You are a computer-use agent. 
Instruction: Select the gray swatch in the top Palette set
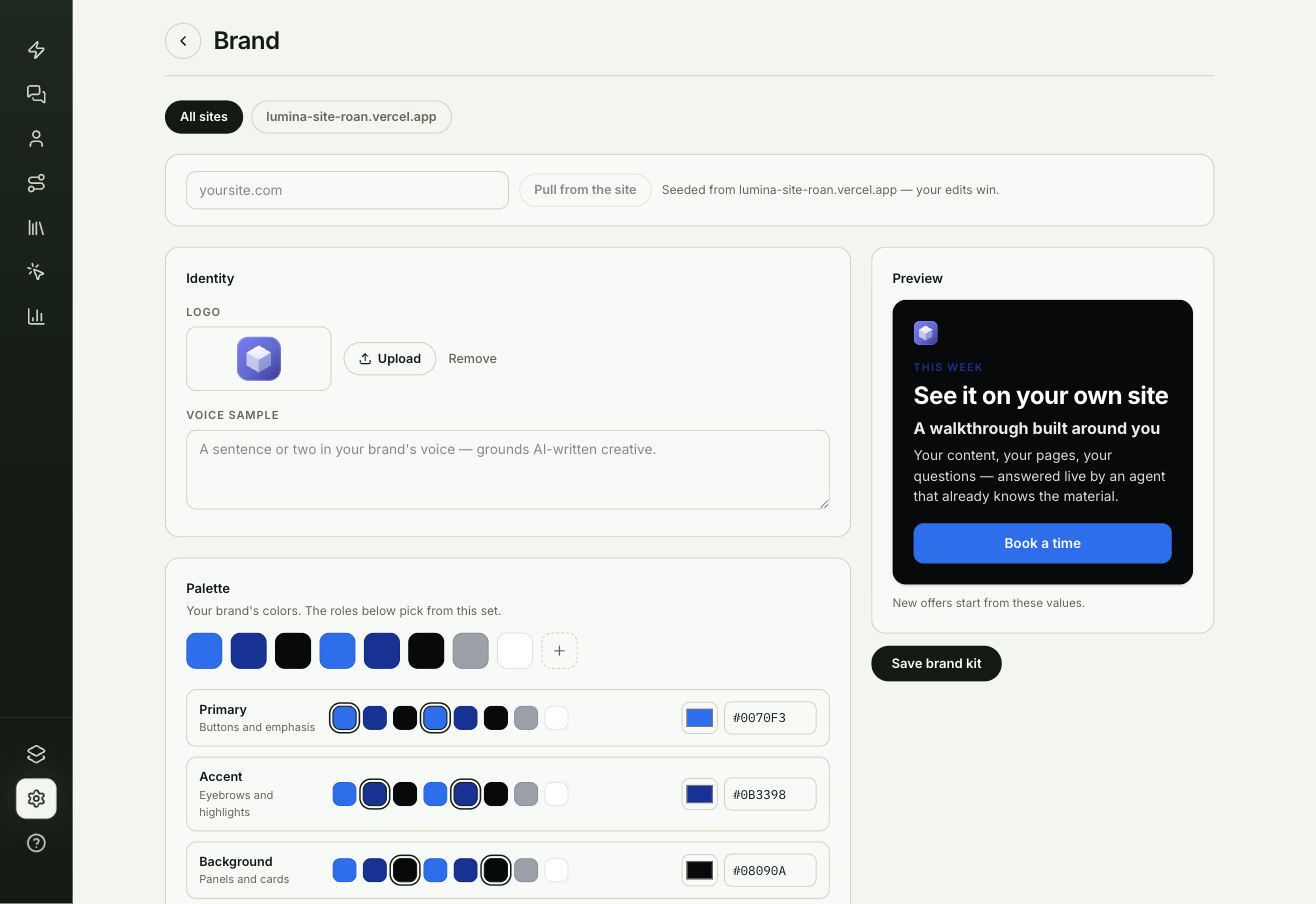471,651
